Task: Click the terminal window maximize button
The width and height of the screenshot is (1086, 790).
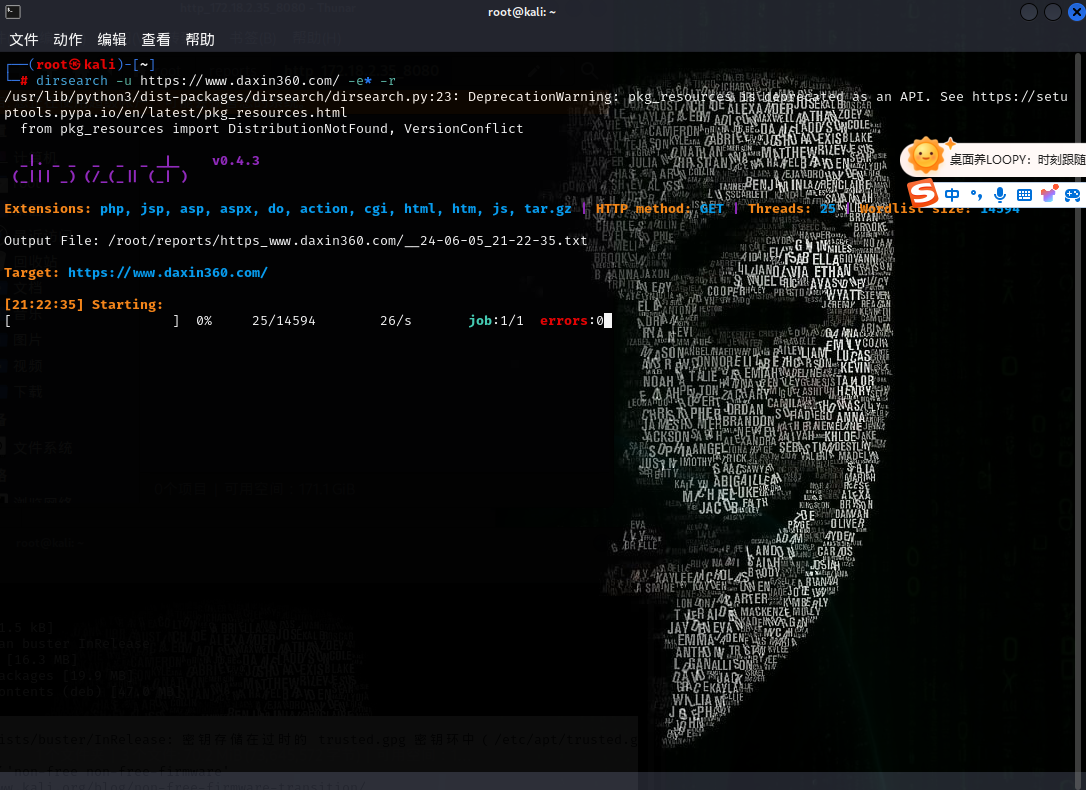Action: (x=1053, y=12)
